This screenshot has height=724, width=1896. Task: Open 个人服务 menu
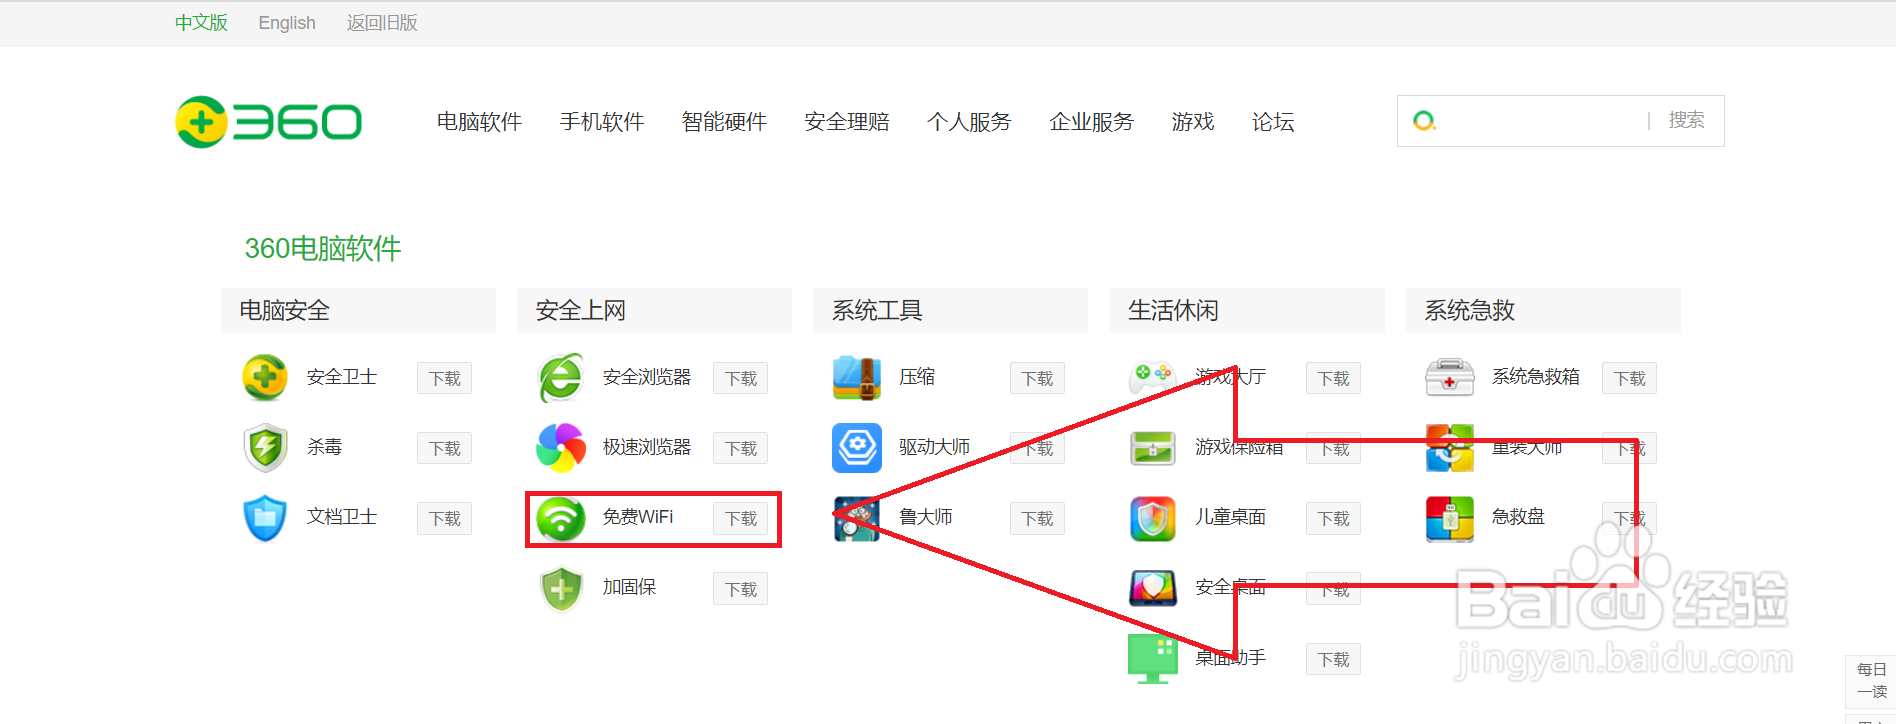click(969, 122)
